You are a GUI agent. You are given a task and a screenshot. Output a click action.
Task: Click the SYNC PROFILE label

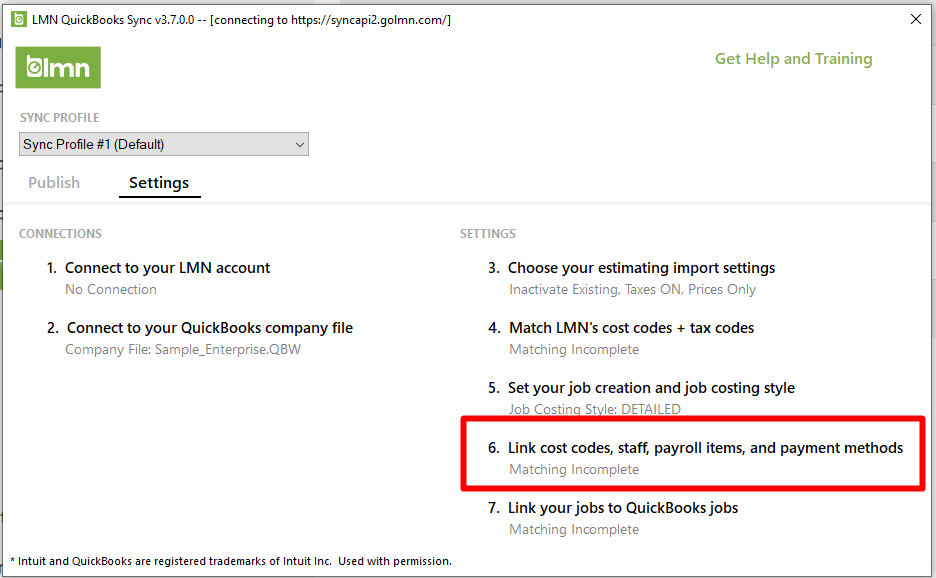tap(59, 118)
